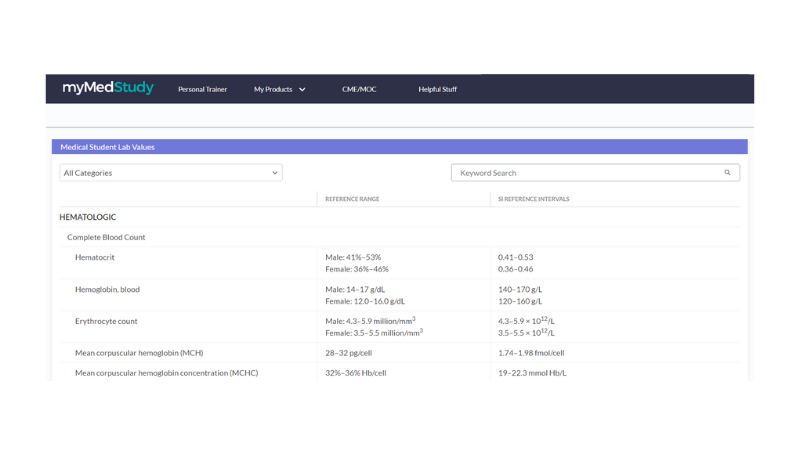Click the value Male: 14–17 g/dL
This screenshot has height=455, width=800.
pos(355,289)
